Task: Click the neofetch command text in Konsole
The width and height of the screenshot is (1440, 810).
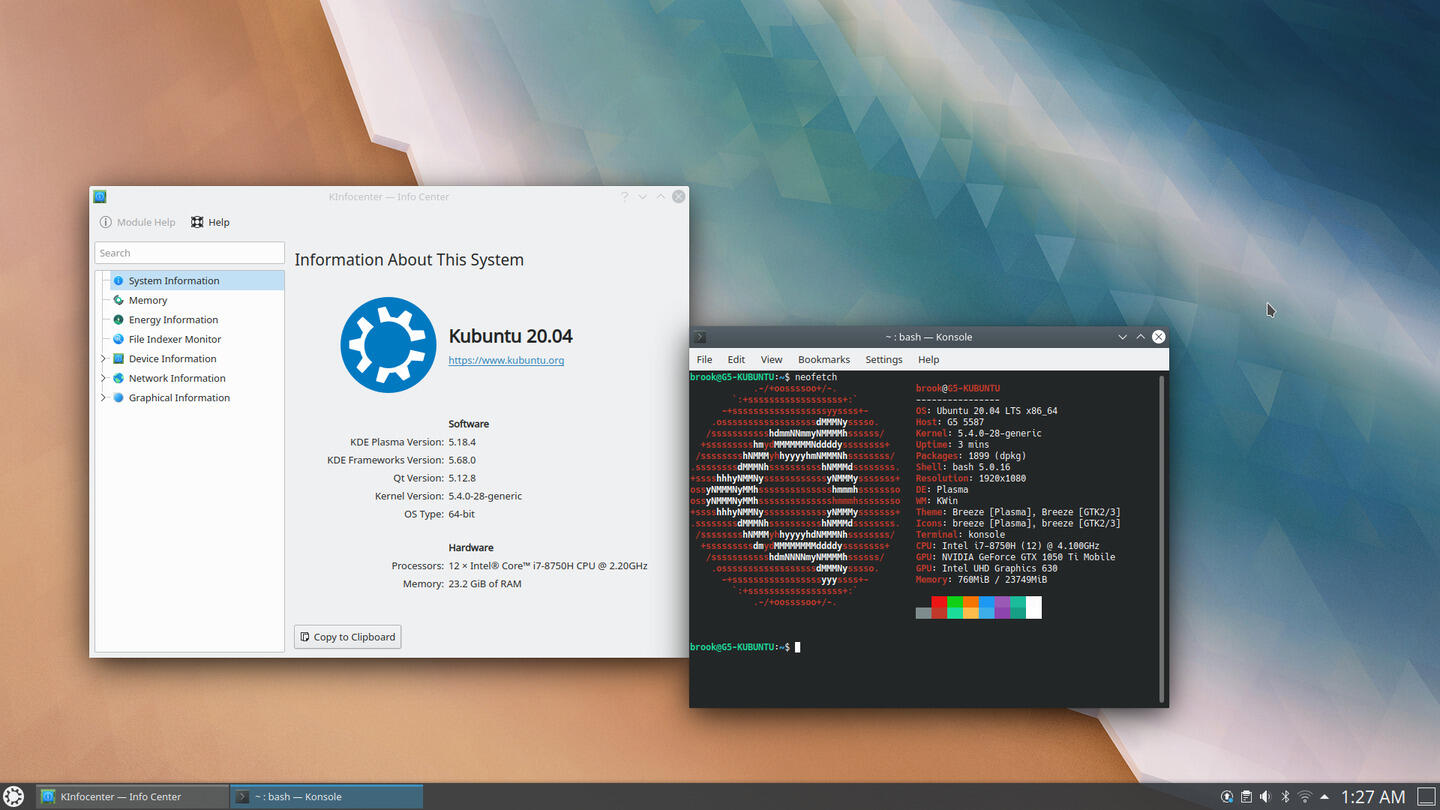Action: pos(816,377)
